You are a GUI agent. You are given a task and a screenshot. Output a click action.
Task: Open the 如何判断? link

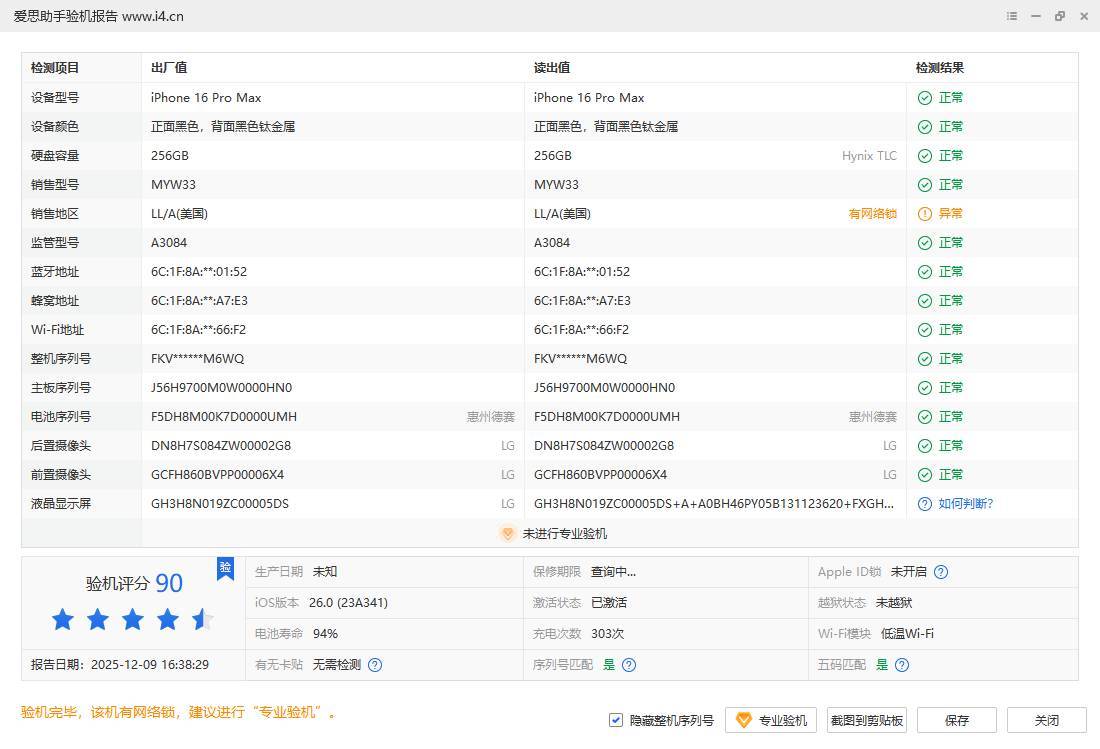[x=966, y=504]
